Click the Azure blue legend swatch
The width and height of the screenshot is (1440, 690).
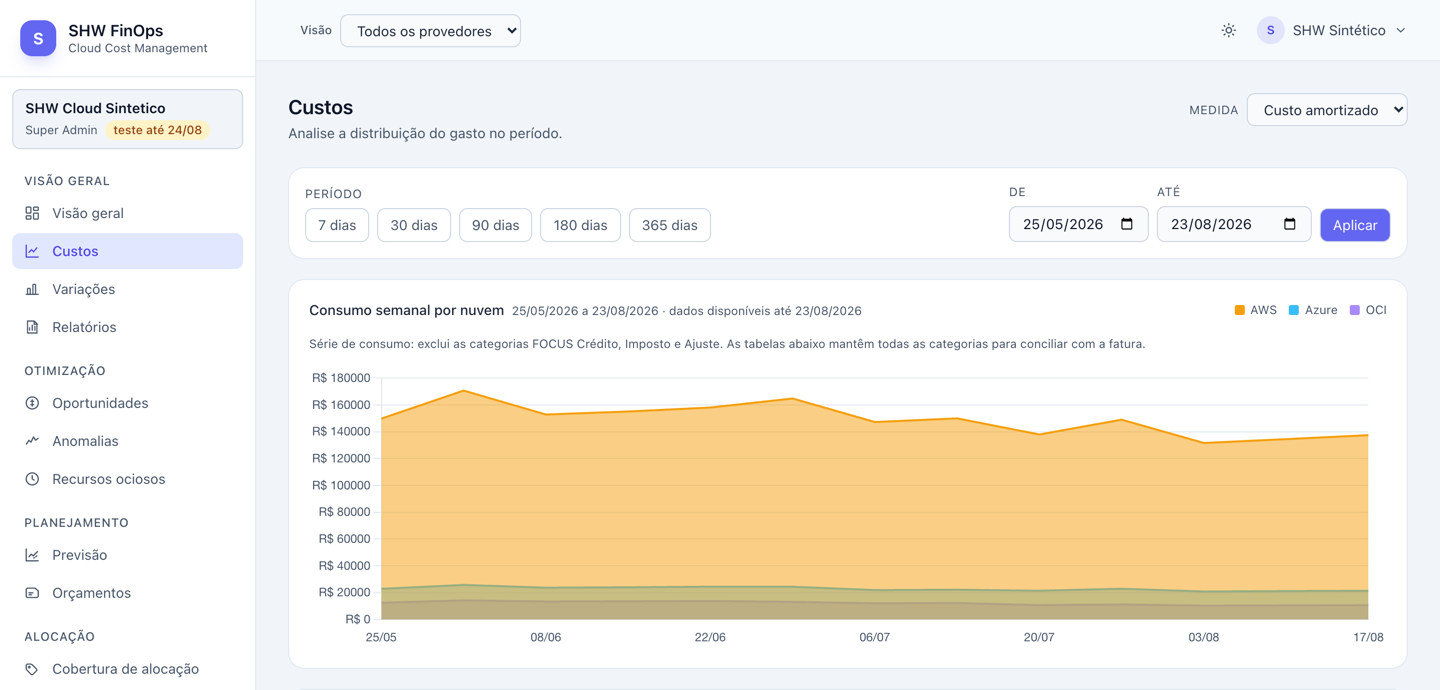pos(1294,310)
